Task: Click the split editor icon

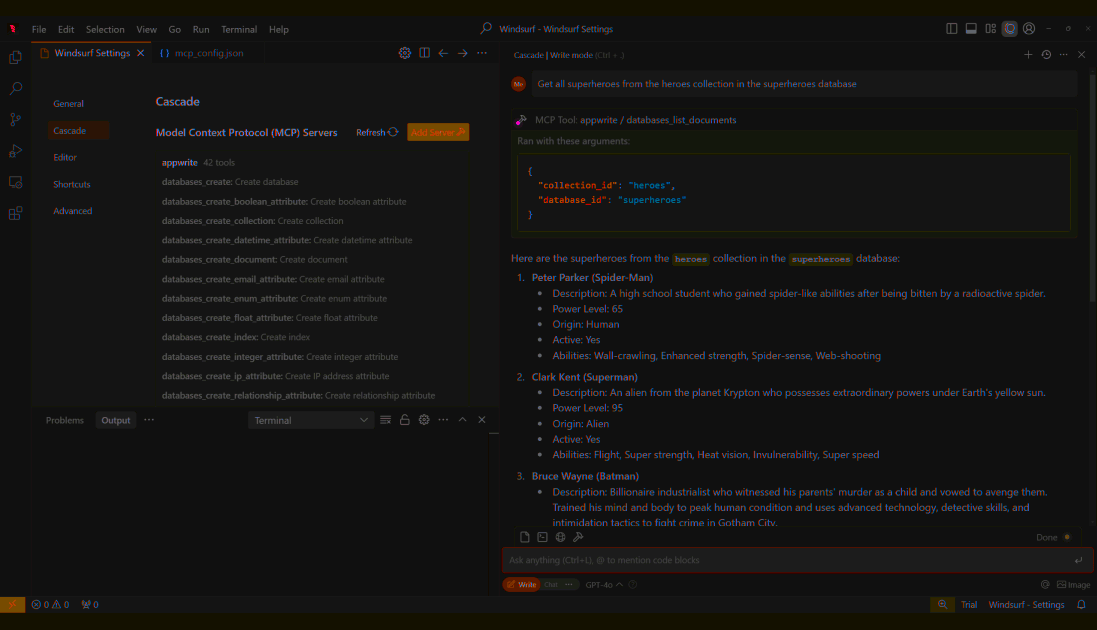Action: (x=424, y=53)
